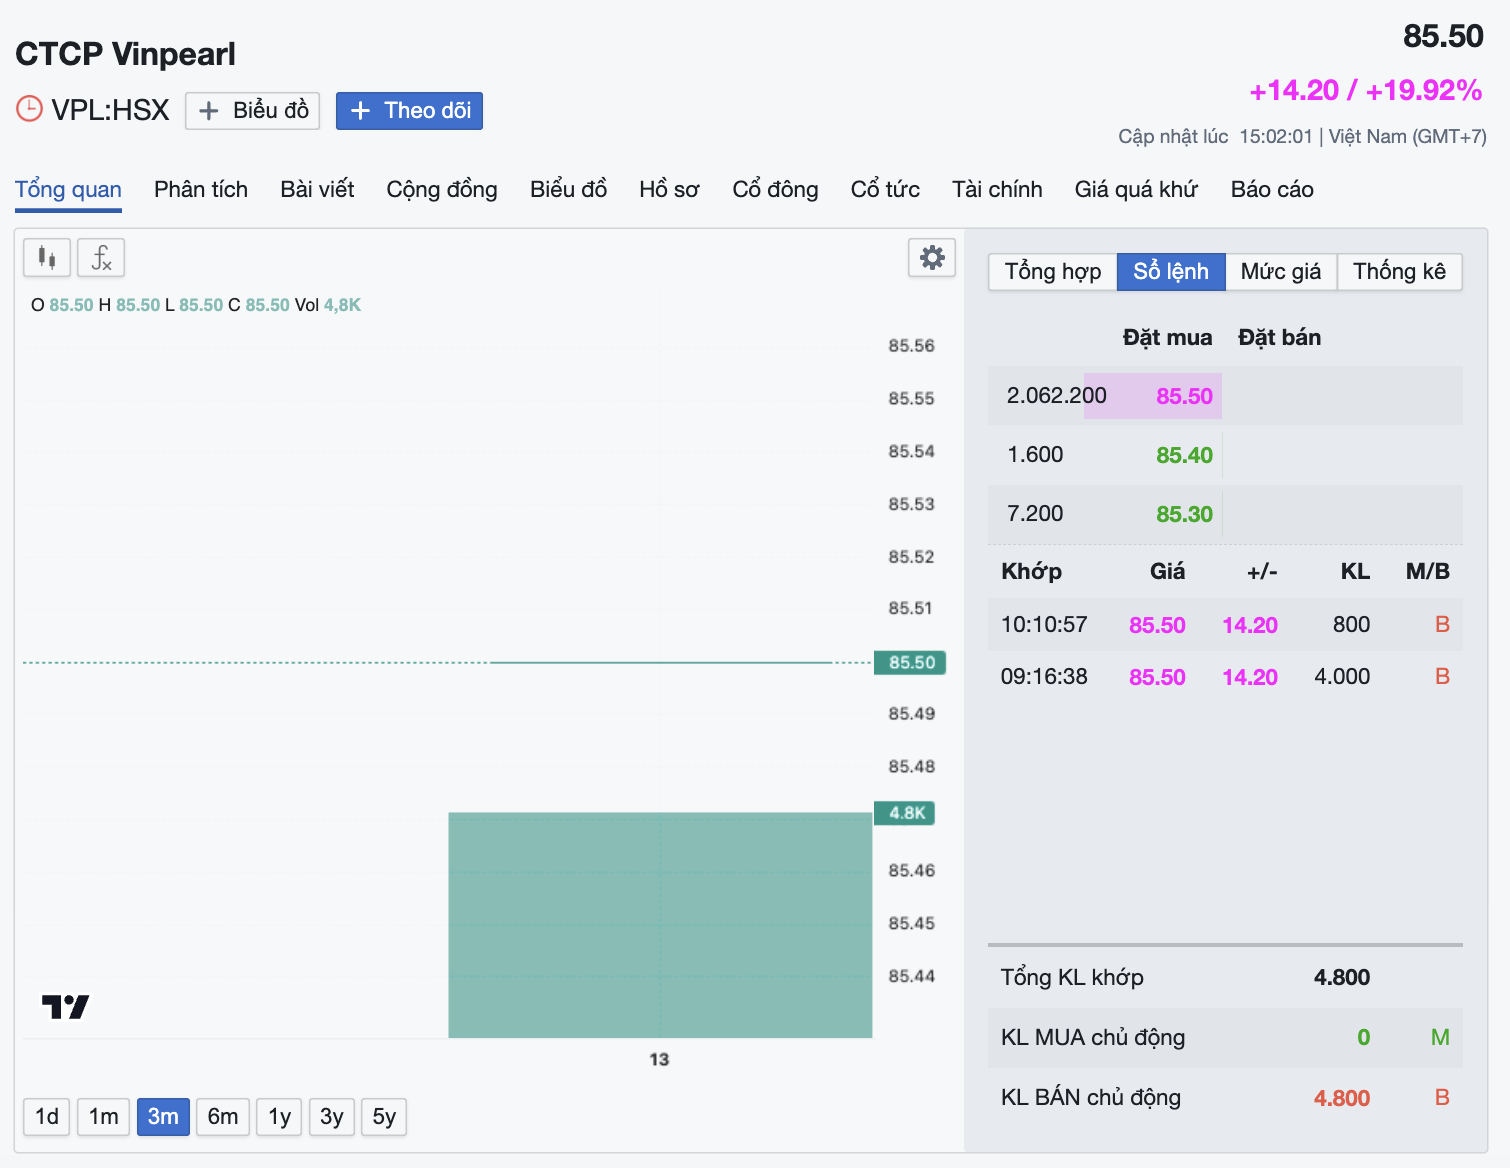Viewport: 1510px width, 1168px height.
Task: Set chart range to 3y
Action: click(332, 1117)
